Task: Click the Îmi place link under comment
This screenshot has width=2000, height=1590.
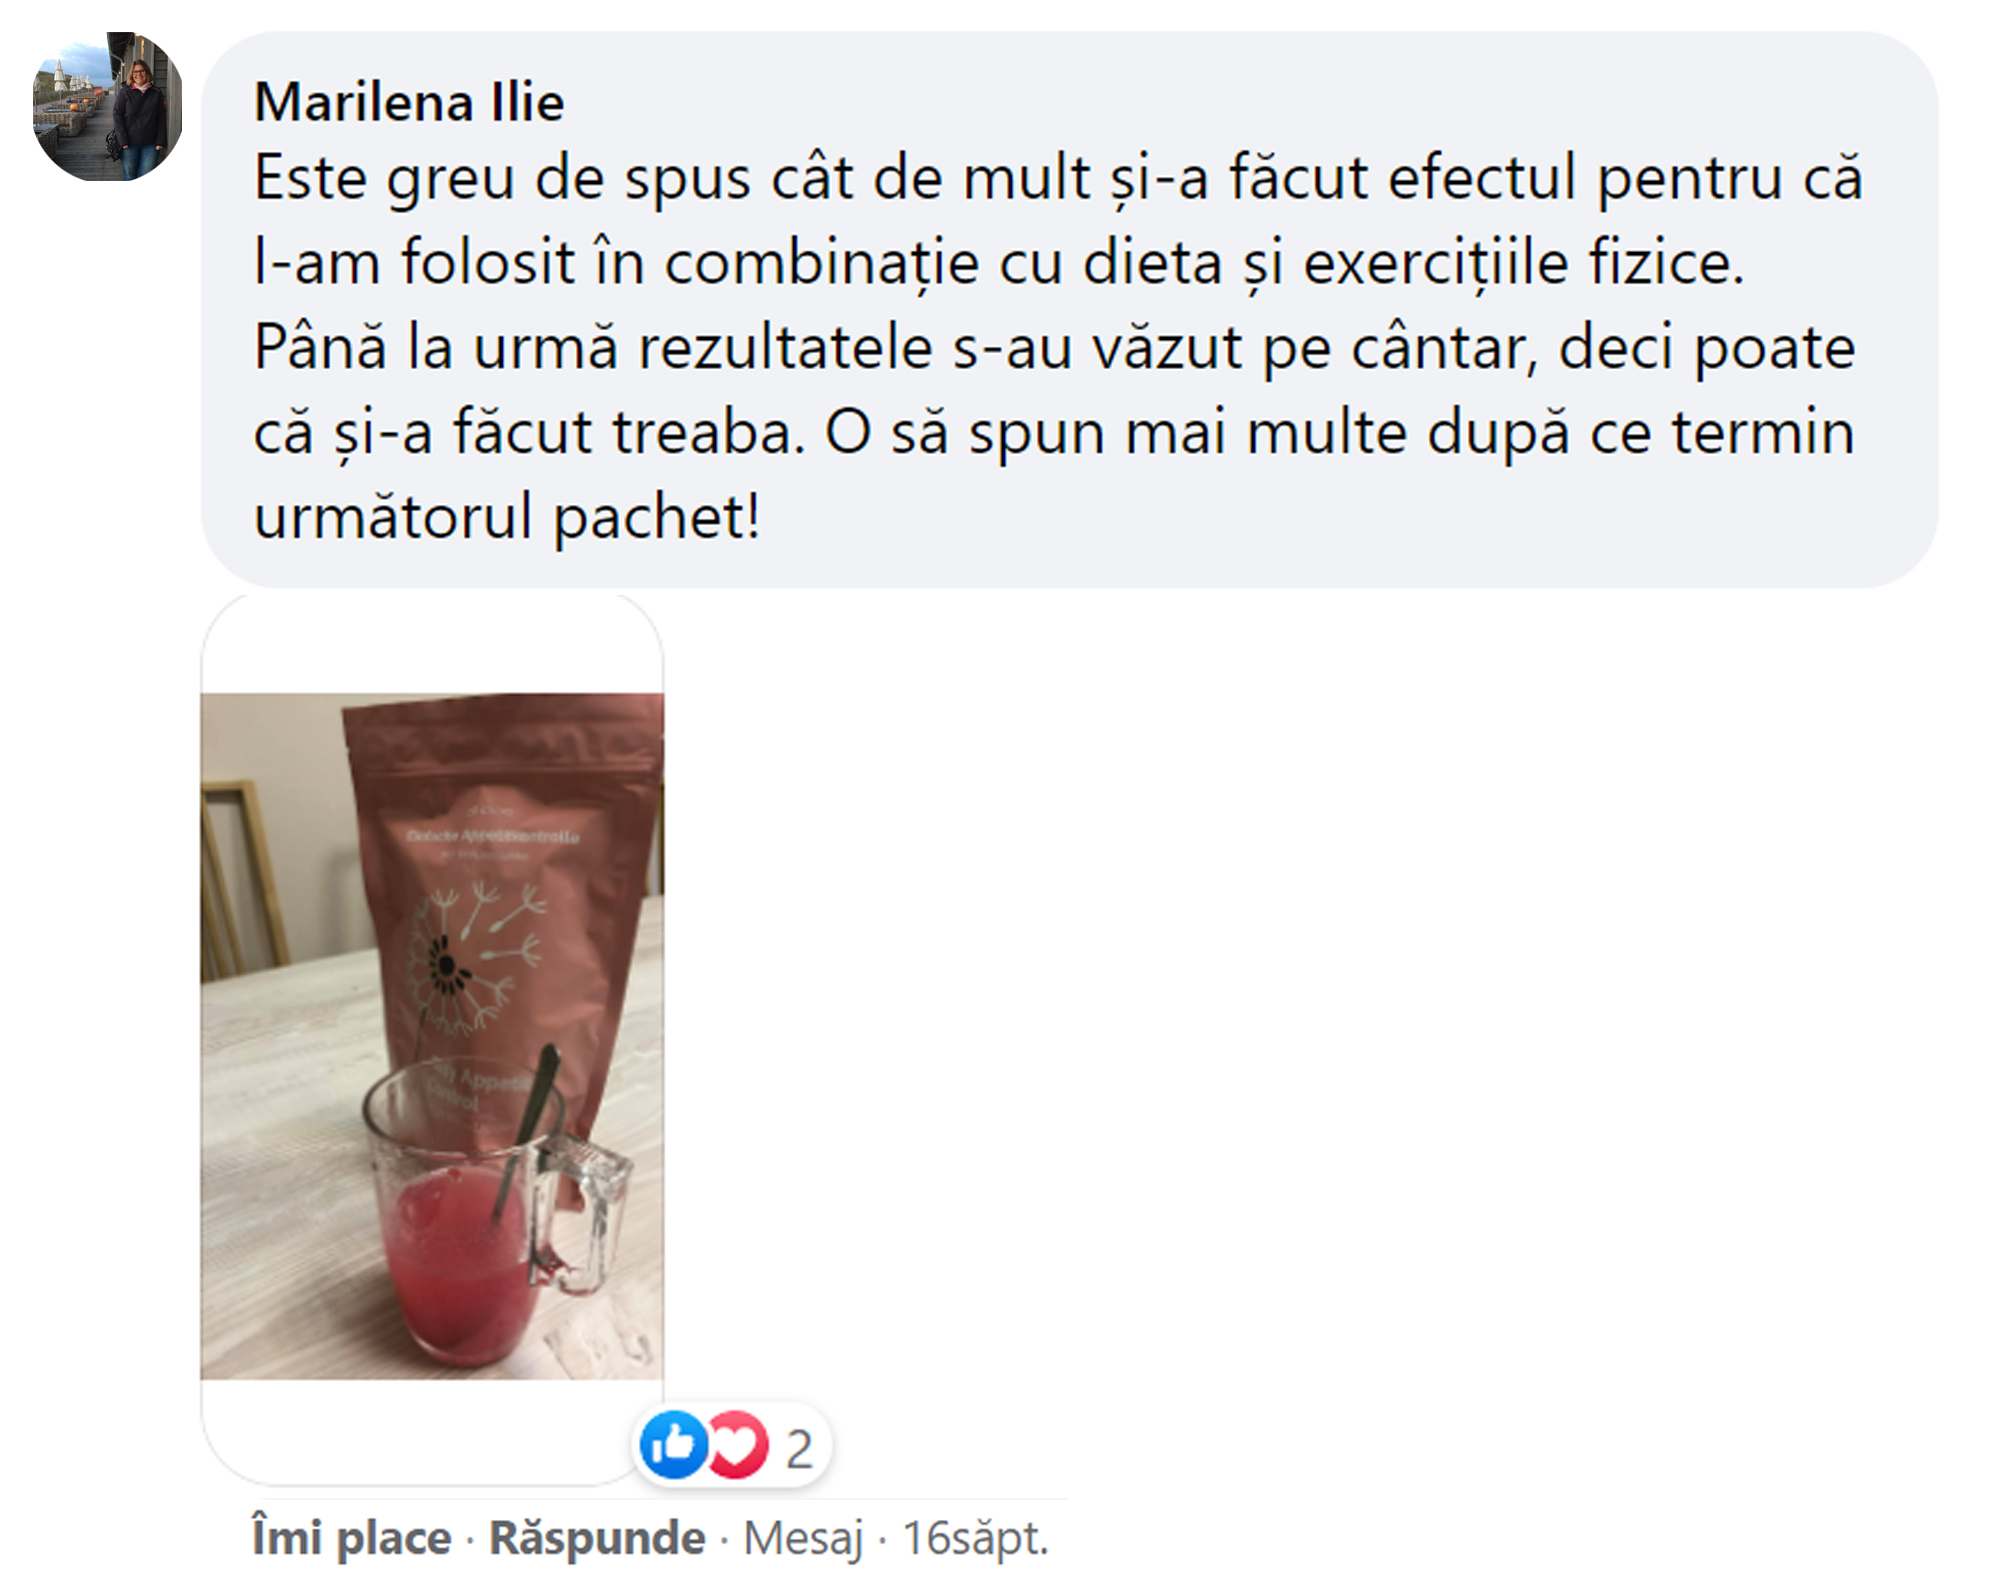Action: tap(351, 1537)
